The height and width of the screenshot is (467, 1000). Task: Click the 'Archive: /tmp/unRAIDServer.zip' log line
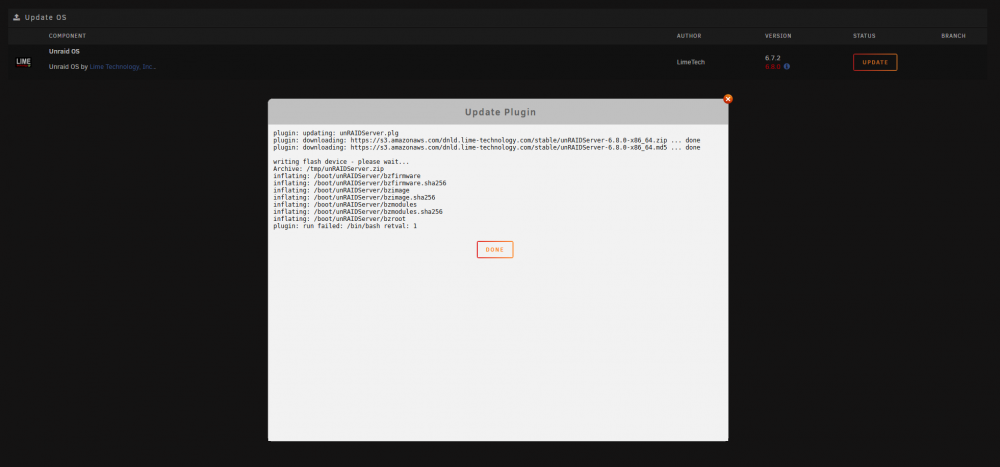pos(327,168)
